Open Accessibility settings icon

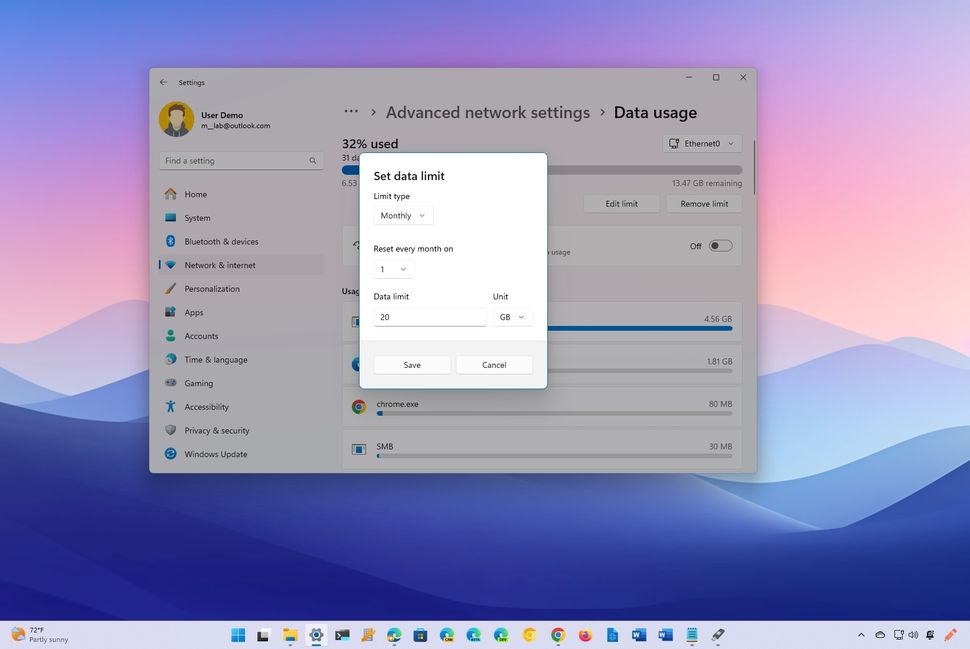pyautogui.click(x=172, y=407)
